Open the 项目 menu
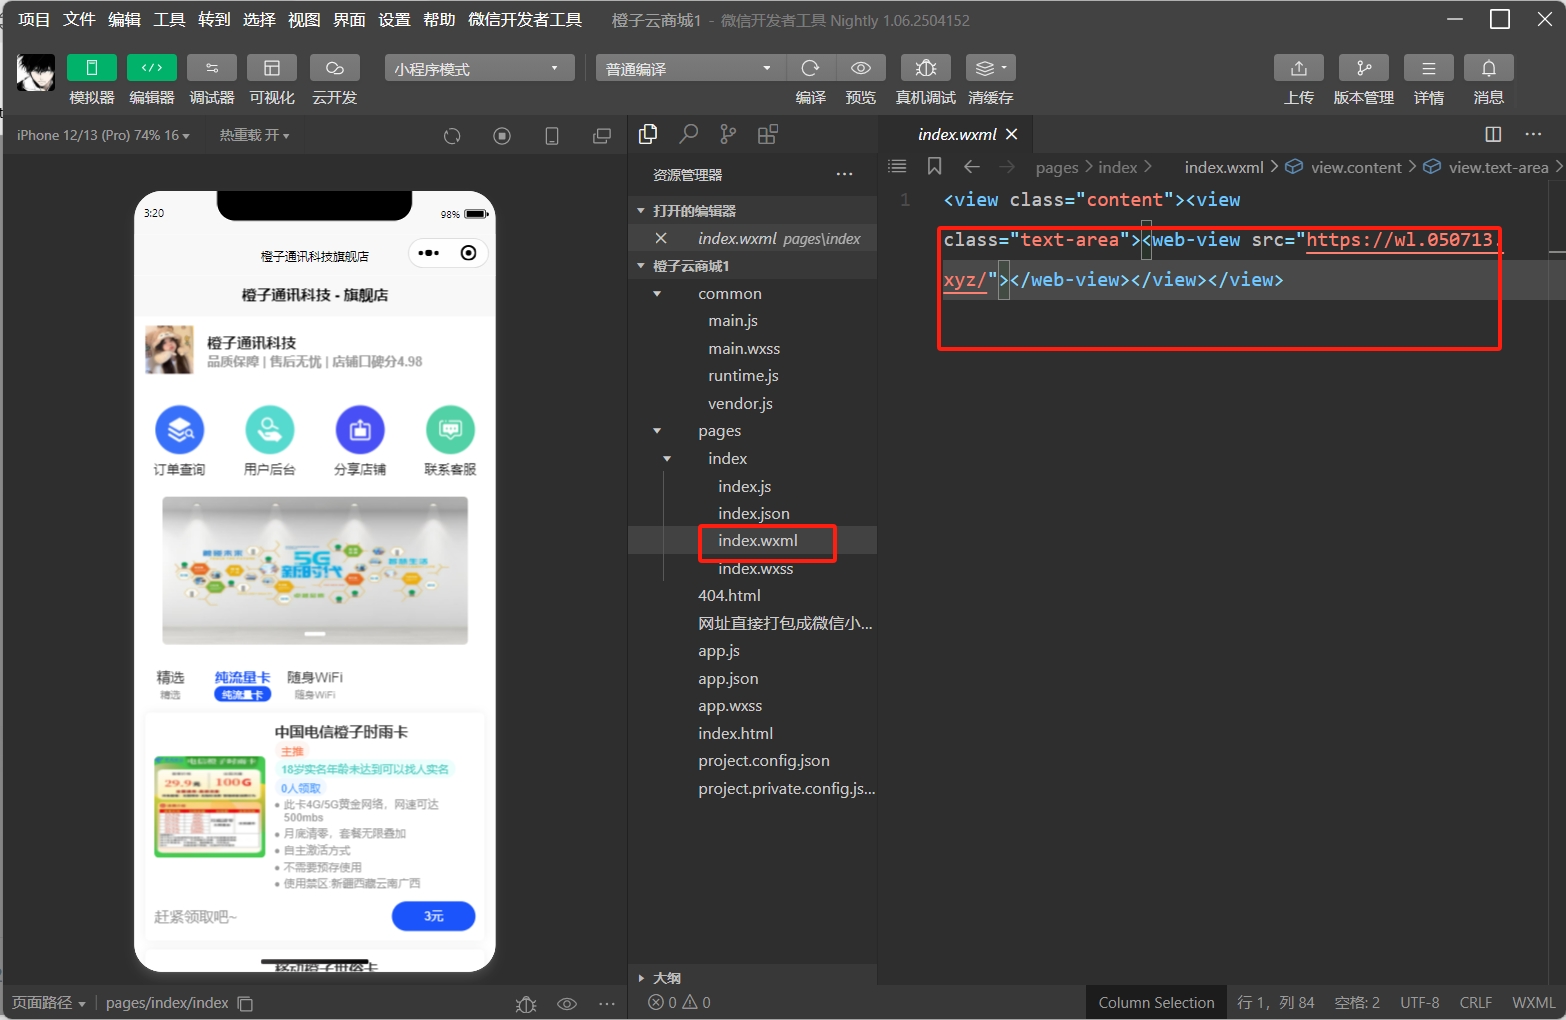Viewport: 1566px width, 1020px height. point(34,20)
